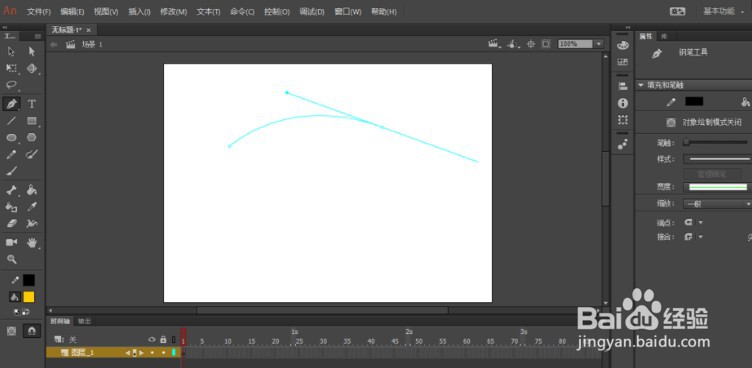
Task: Toggle Snap to Objects magnet
Action: point(32,331)
